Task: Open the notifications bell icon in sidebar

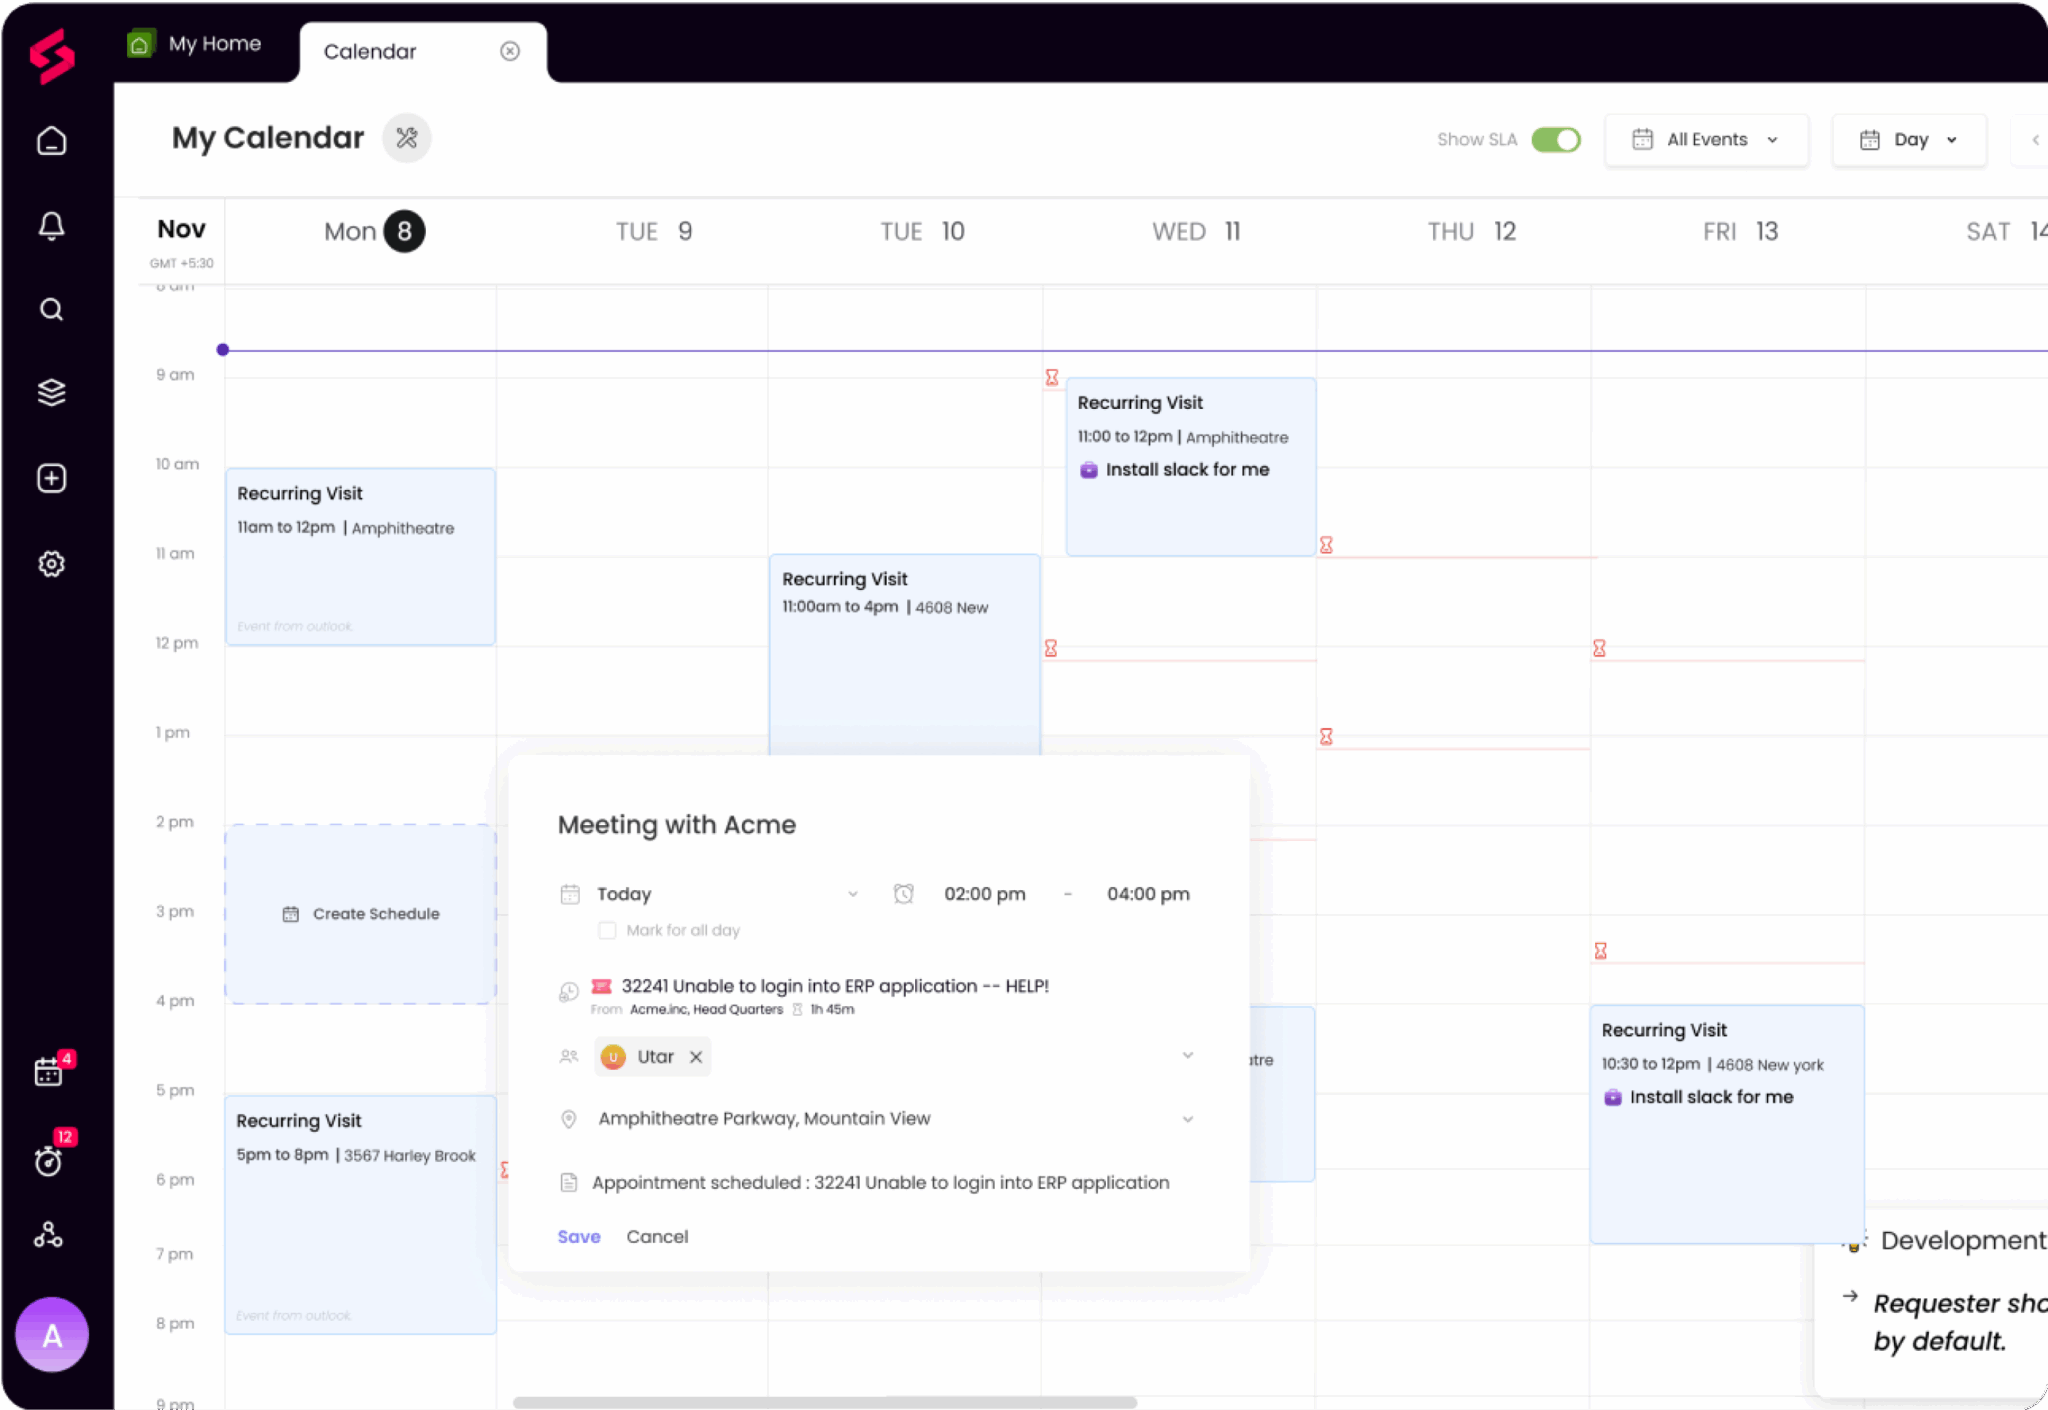Action: tap(52, 226)
